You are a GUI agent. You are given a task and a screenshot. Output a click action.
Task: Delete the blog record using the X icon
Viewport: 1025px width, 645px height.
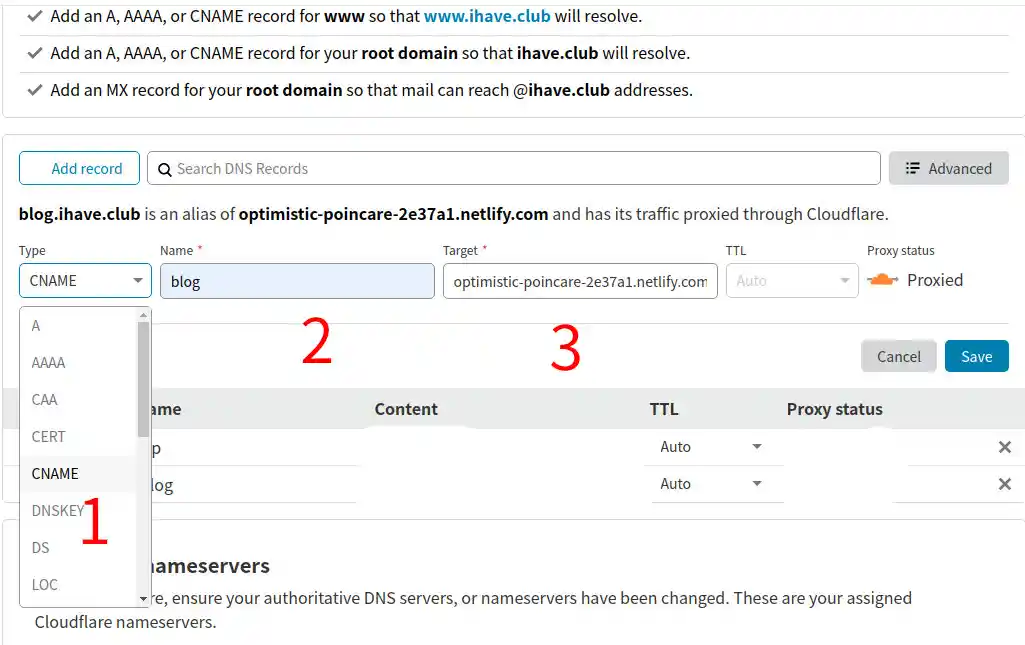coord(1004,484)
